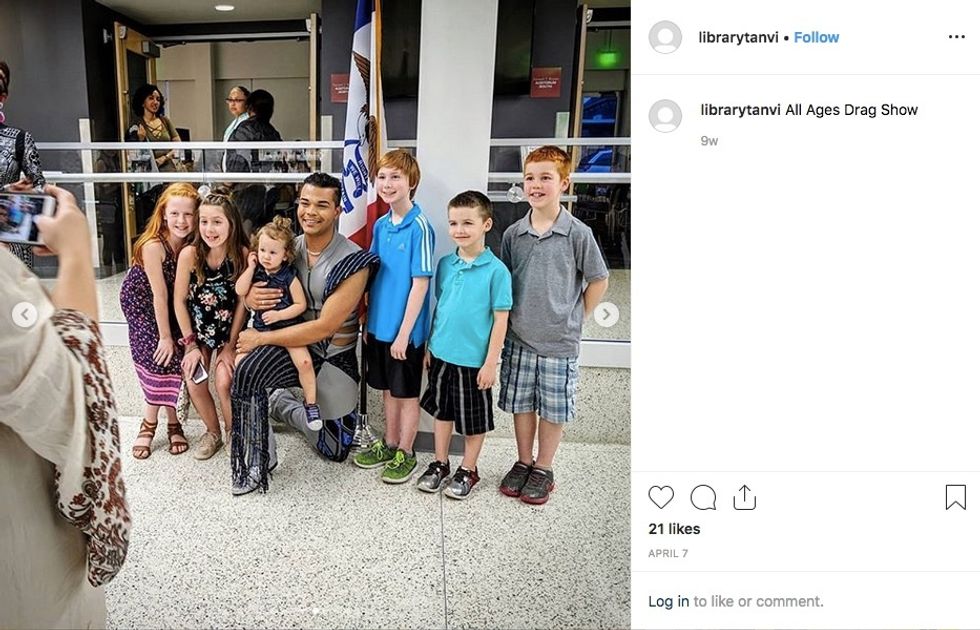
Task: Click the 'to like or comment' prompt
Action: tap(758, 601)
